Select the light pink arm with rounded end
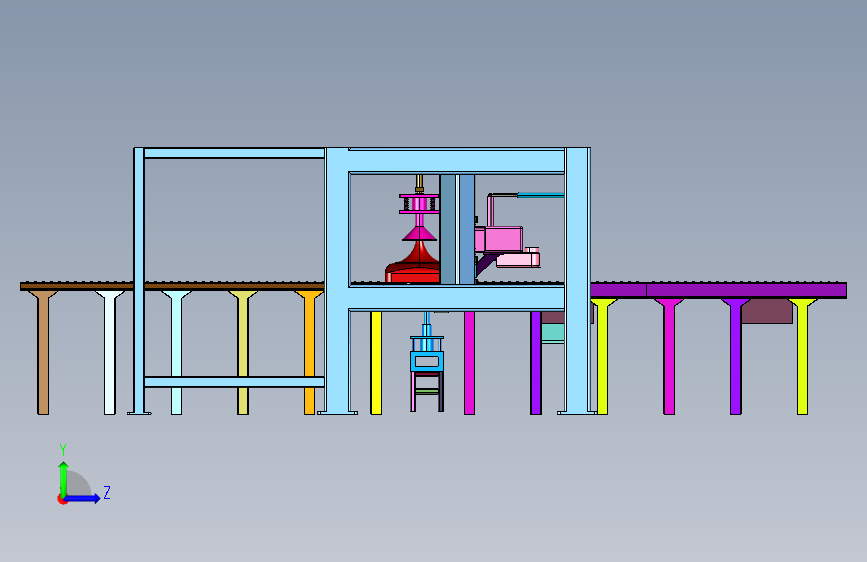 (518, 259)
